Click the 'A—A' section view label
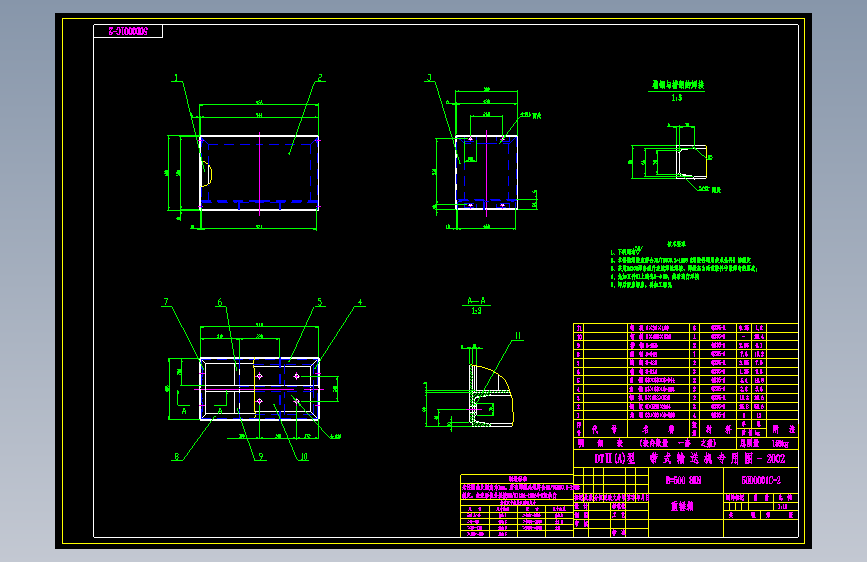The width and height of the screenshot is (867, 562). coord(476,301)
